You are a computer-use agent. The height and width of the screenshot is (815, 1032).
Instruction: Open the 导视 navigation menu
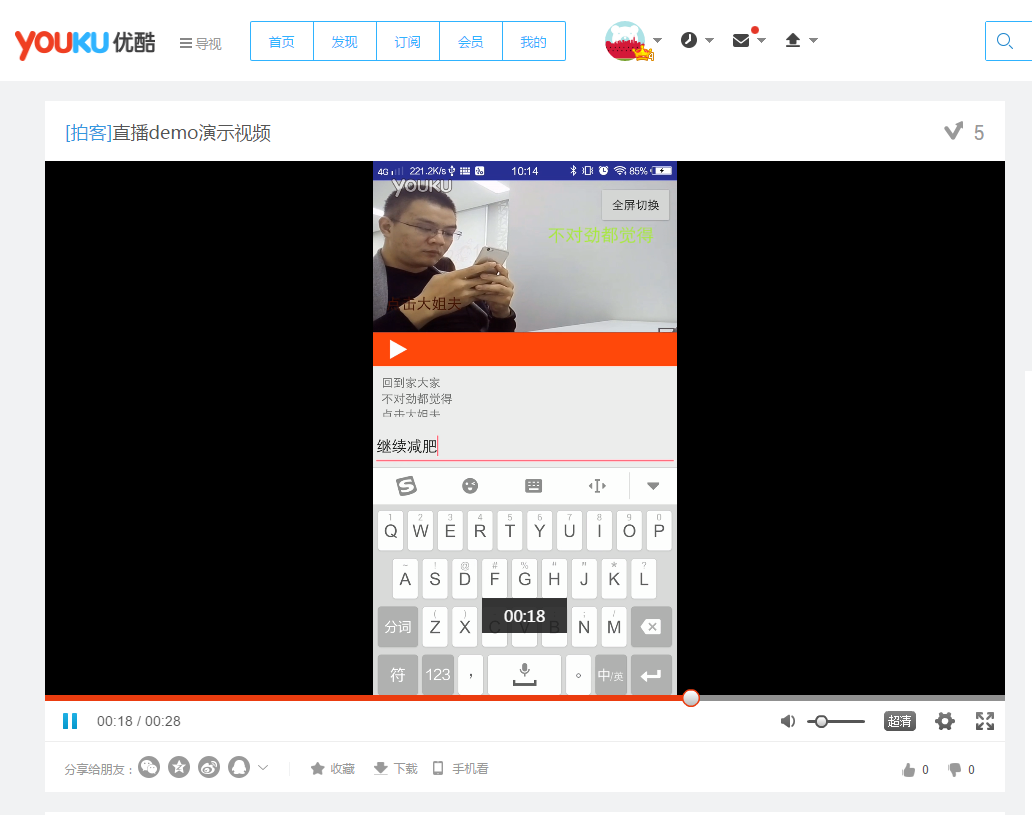[x=200, y=43]
